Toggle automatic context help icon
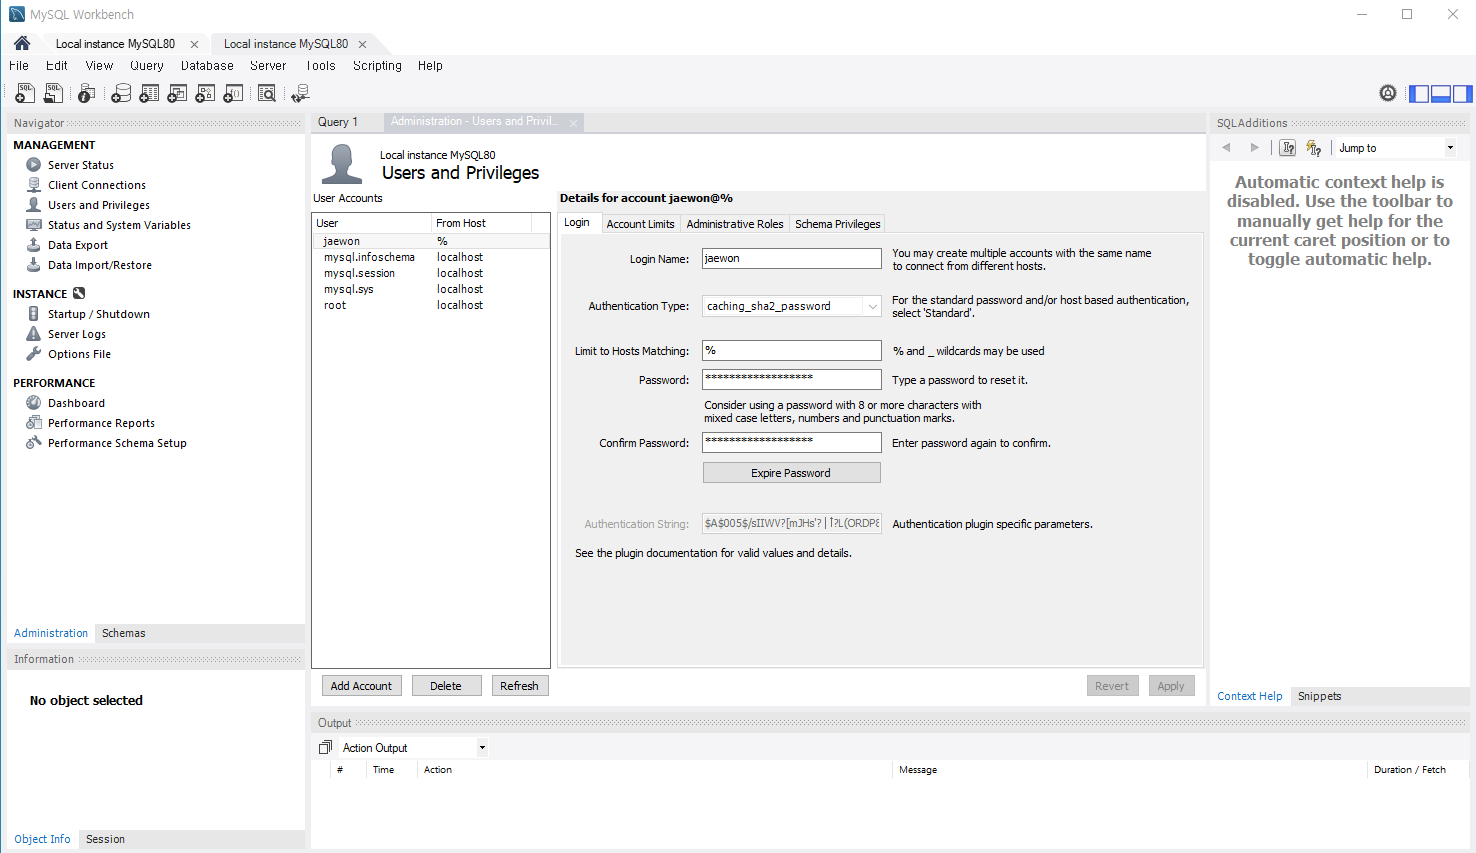 click(x=1314, y=147)
